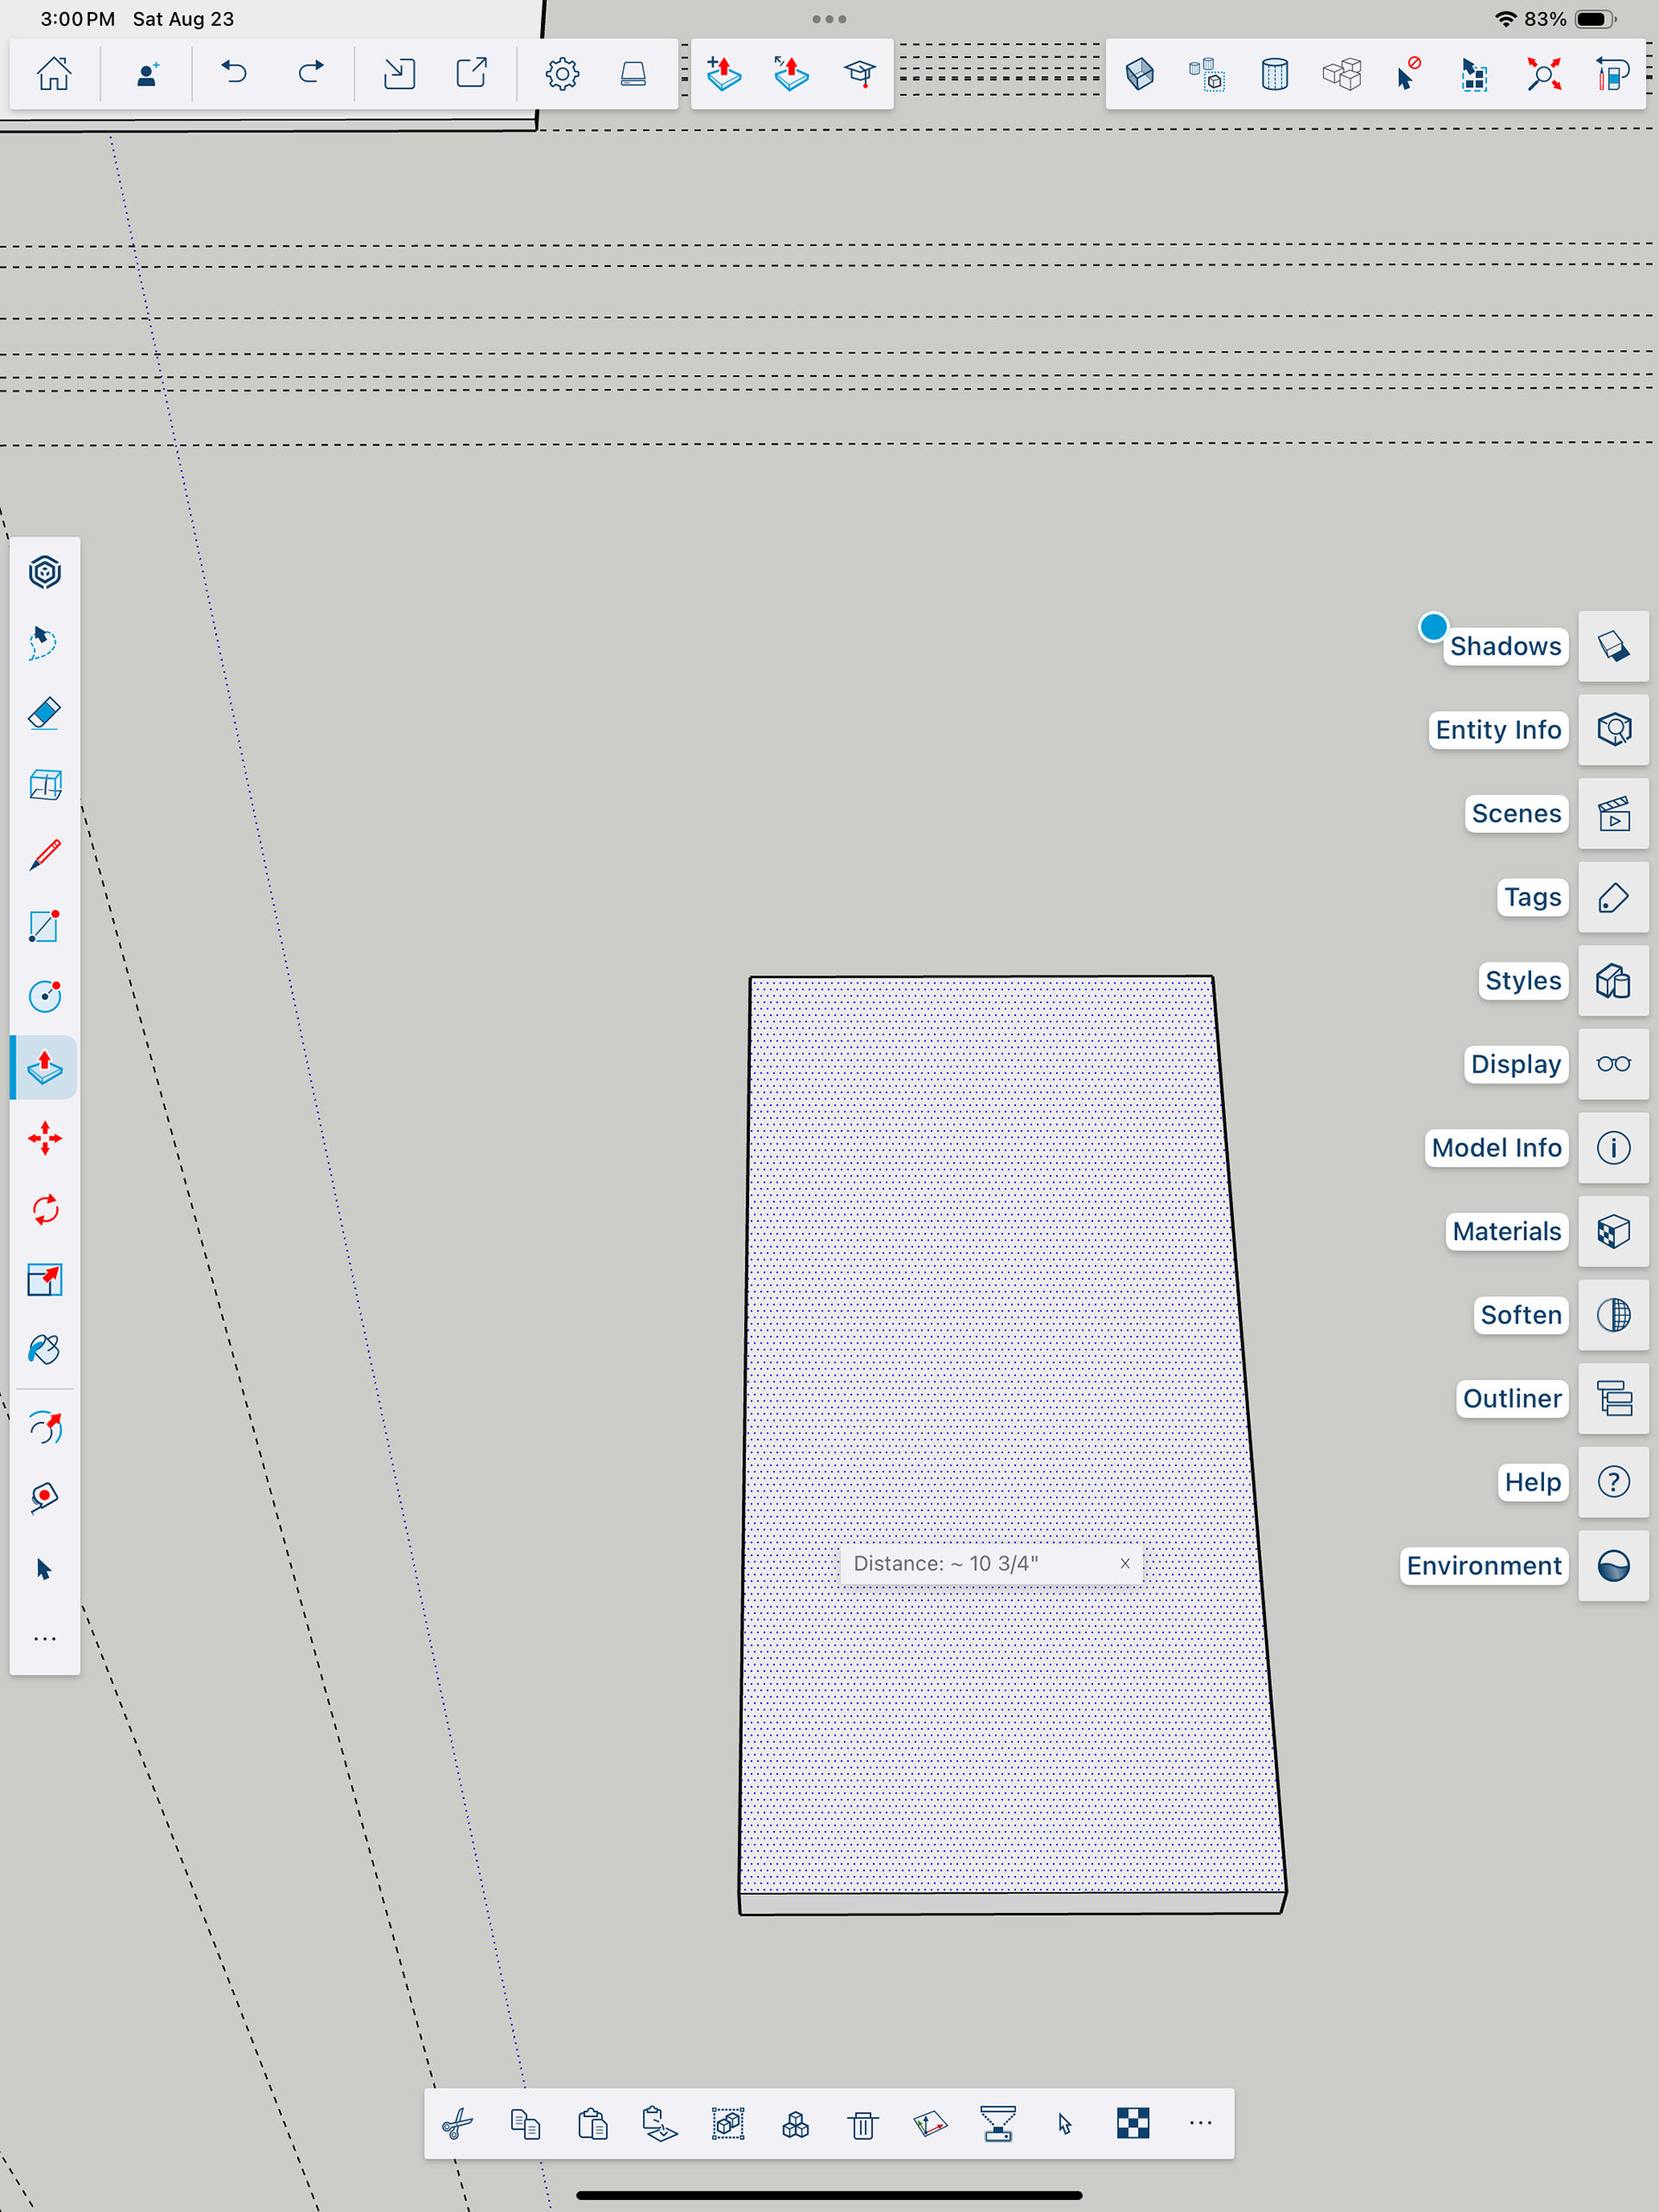Image resolution: width=1659 pixels, height=2212 pixels.
Task: Select the Rotate tool
Action: [x=45, y=1210]
